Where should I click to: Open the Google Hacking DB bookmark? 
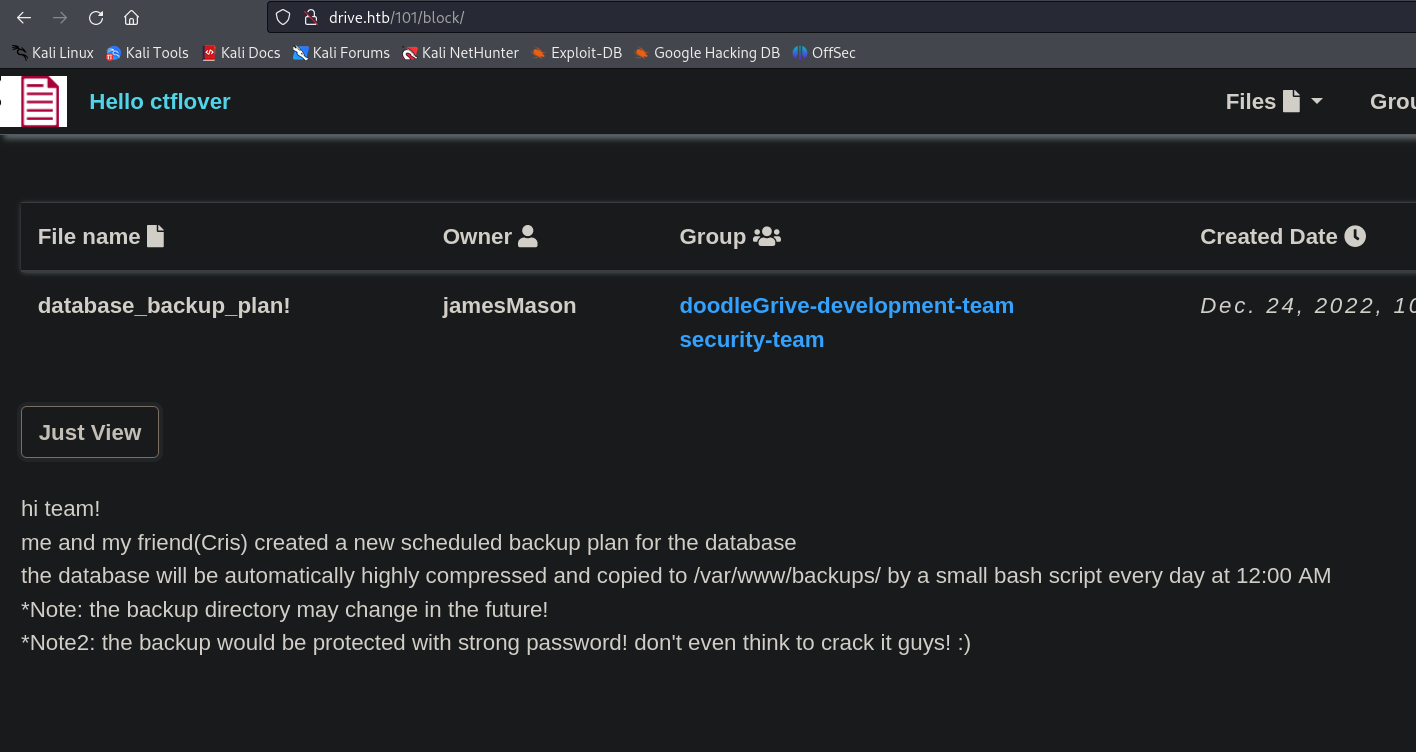pyautogui.click(x=707, y=53)
